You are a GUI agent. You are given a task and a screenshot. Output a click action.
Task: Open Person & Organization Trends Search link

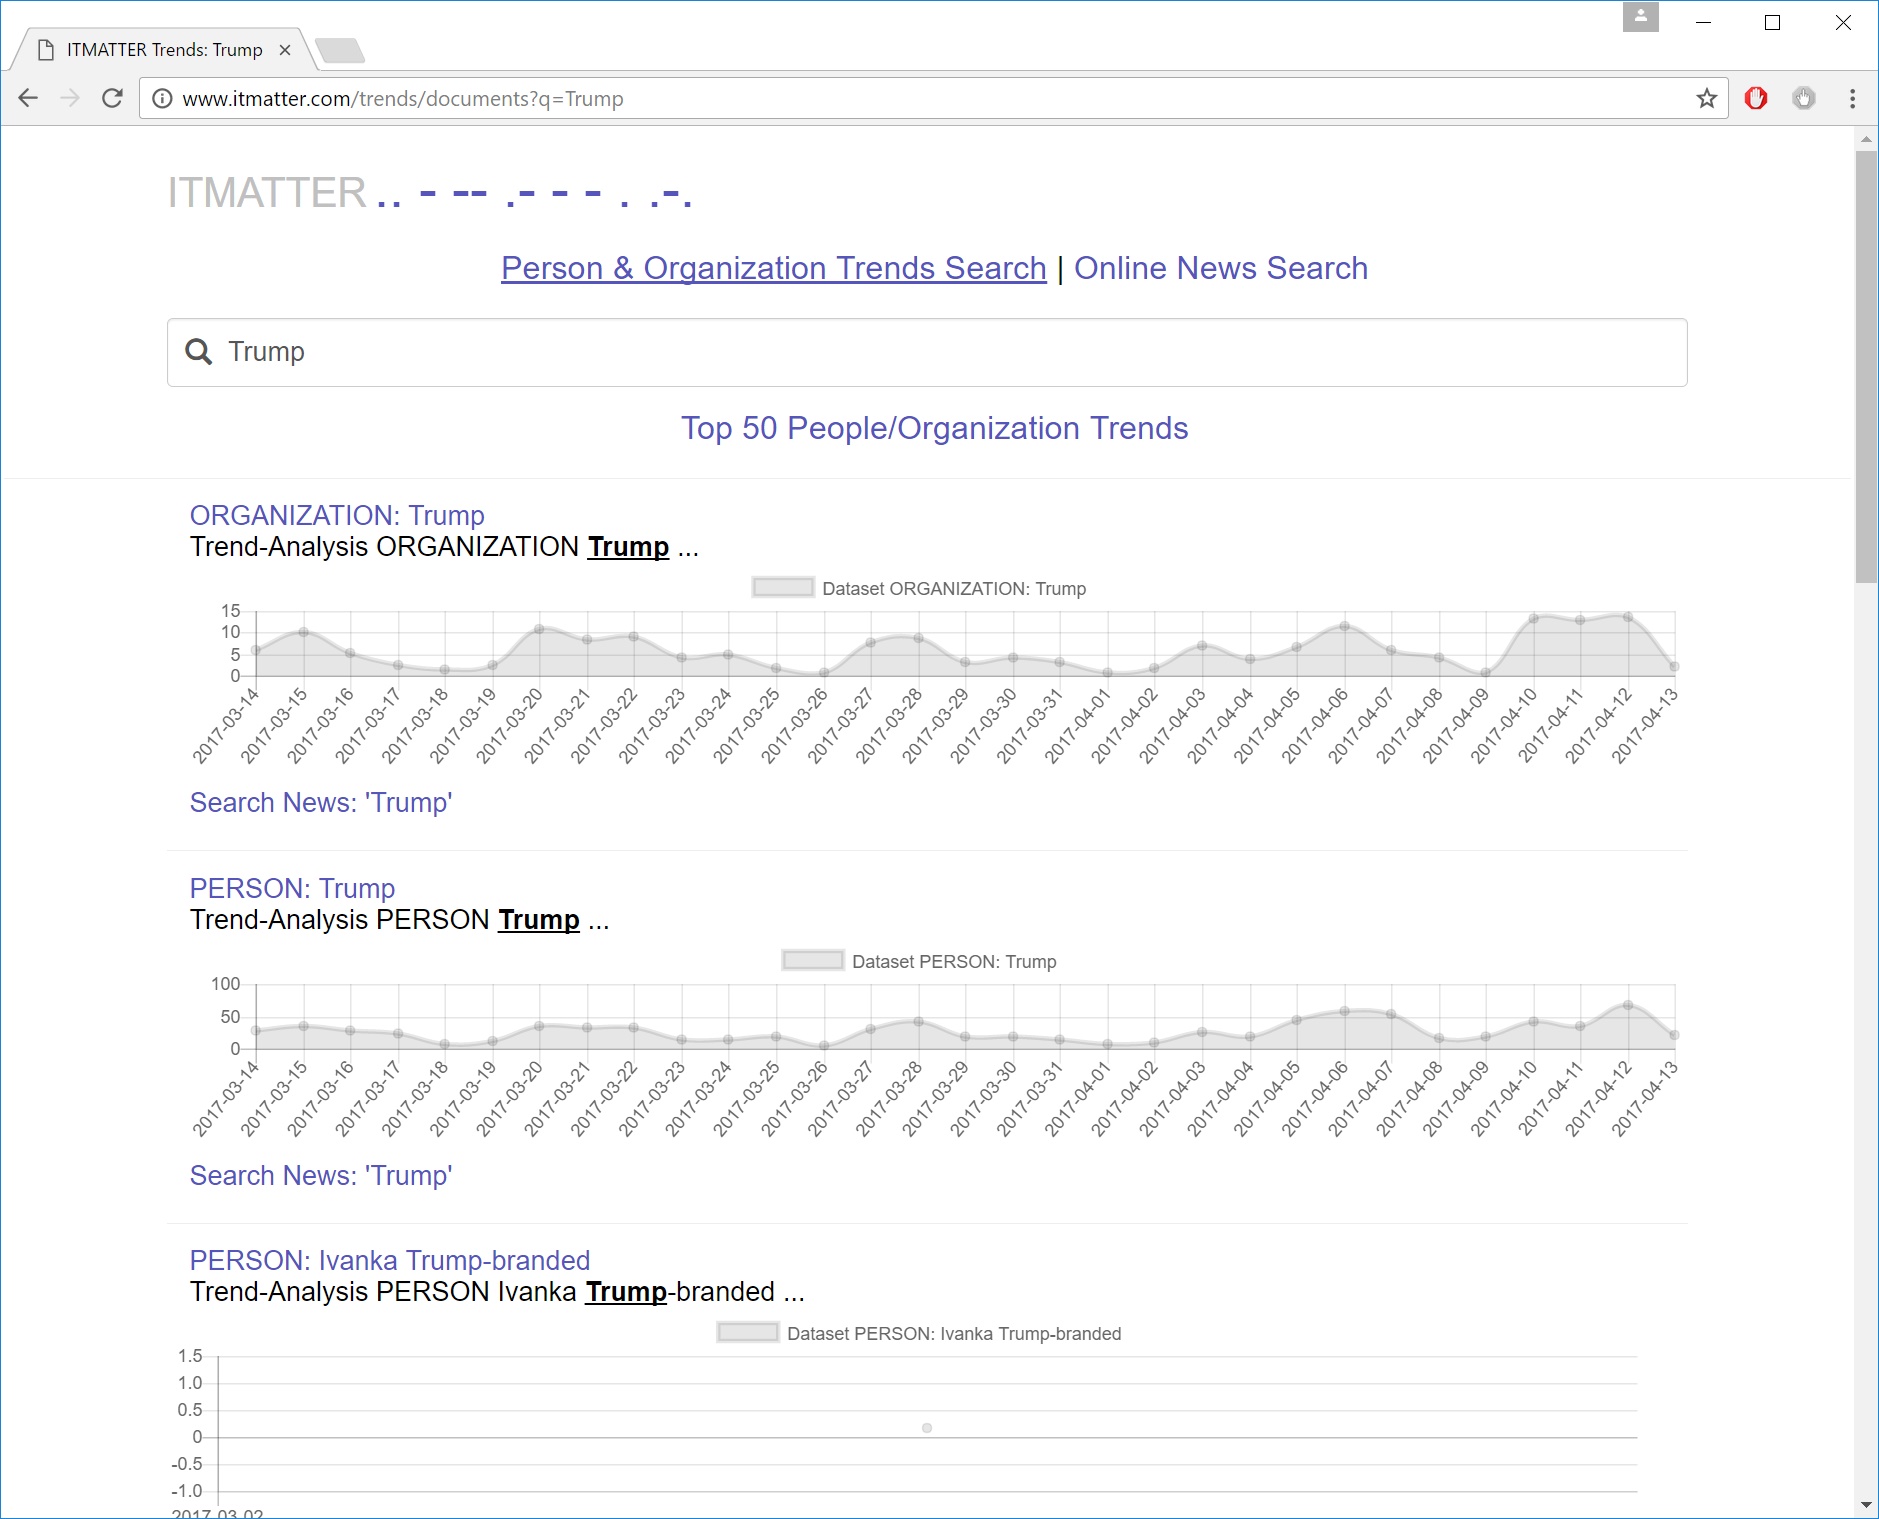coord(774,268)
